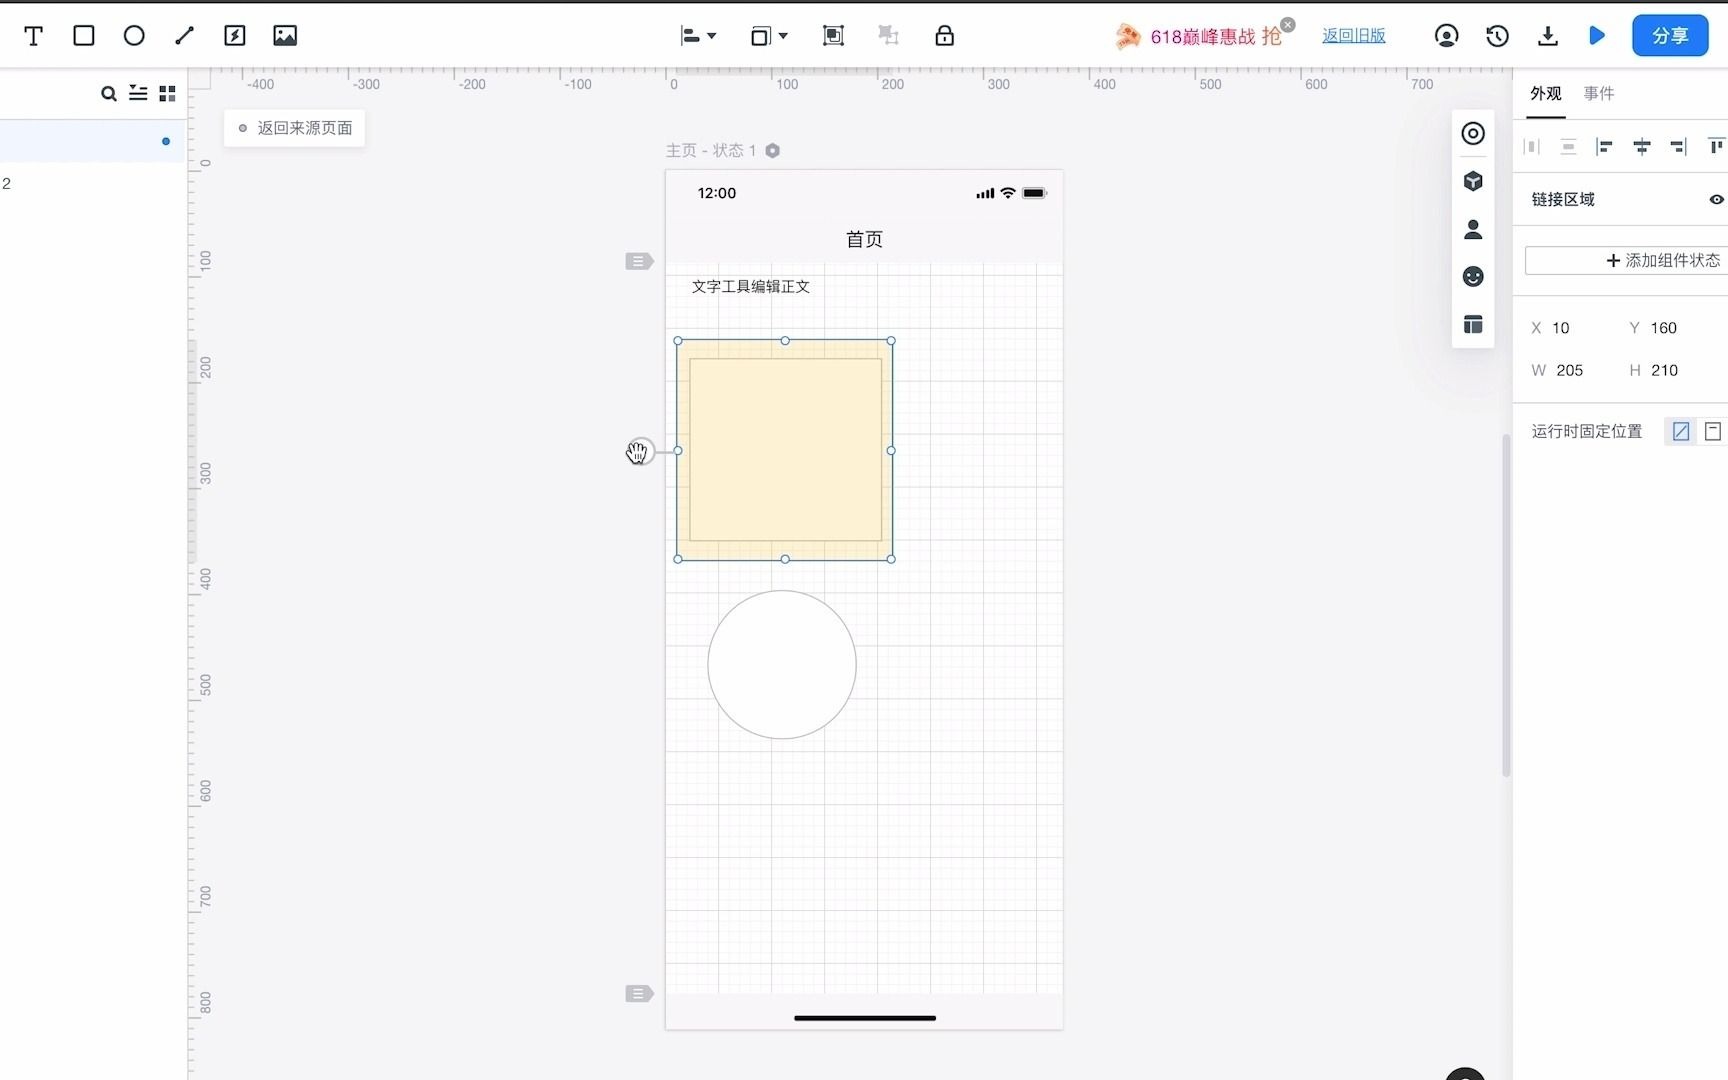Click the Ungroup icon in toolbar
Viewport: 1728px width, 1080px height.
pyautogui.click(x=888, y=36)
